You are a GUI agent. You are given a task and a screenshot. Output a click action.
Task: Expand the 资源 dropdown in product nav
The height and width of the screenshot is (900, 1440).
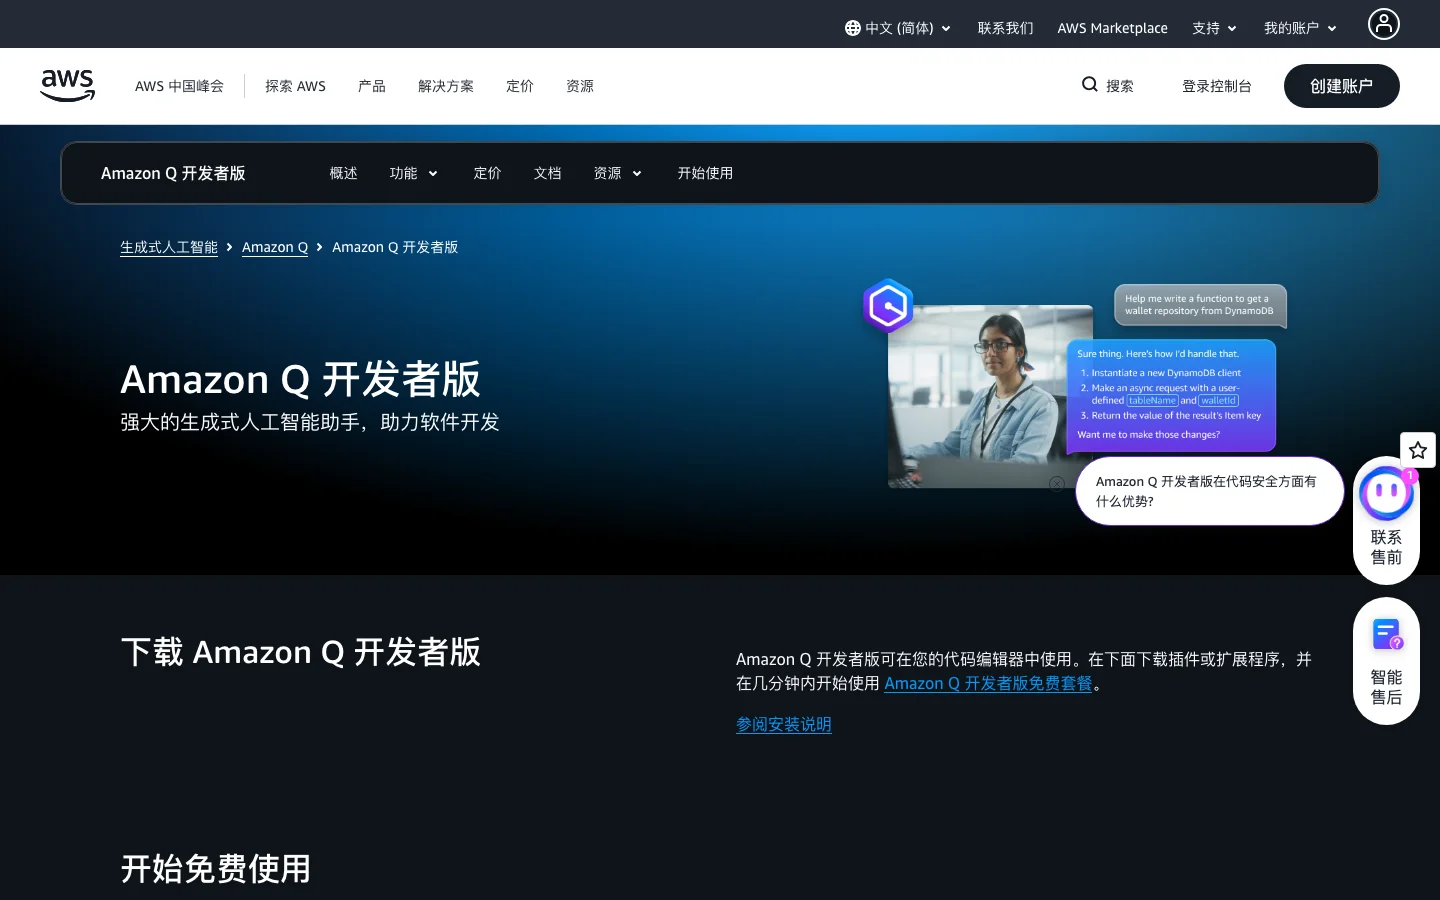coord(618,173)
